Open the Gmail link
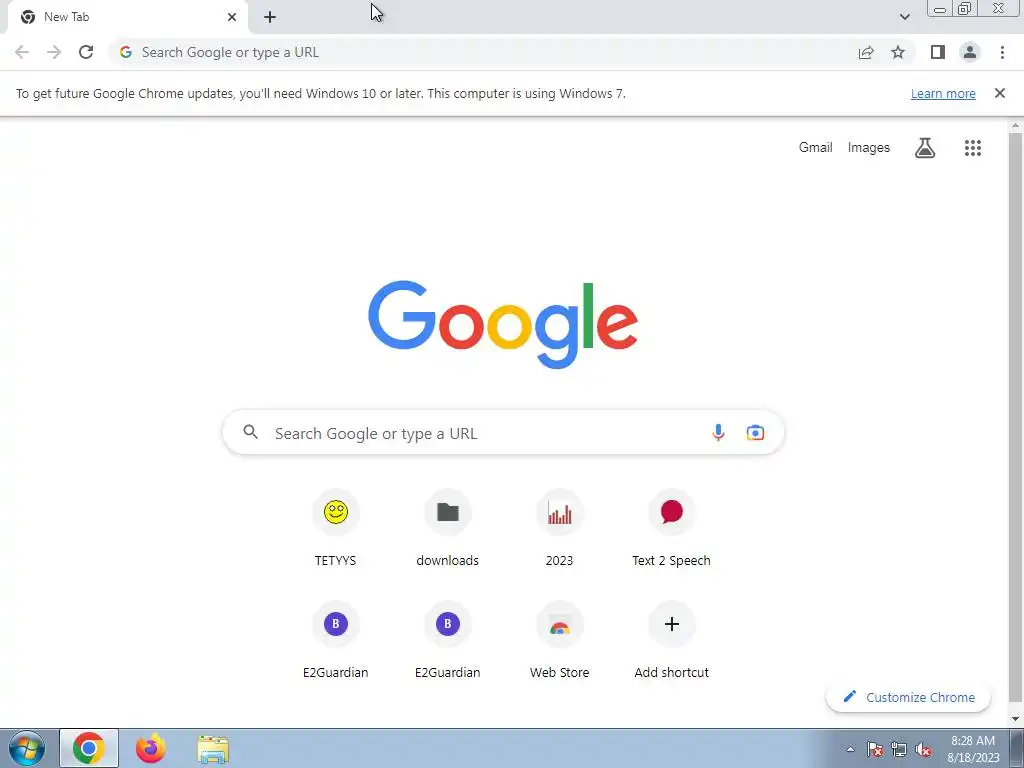1024x768 pixels. pyautogui.click(x=816, y=148)
